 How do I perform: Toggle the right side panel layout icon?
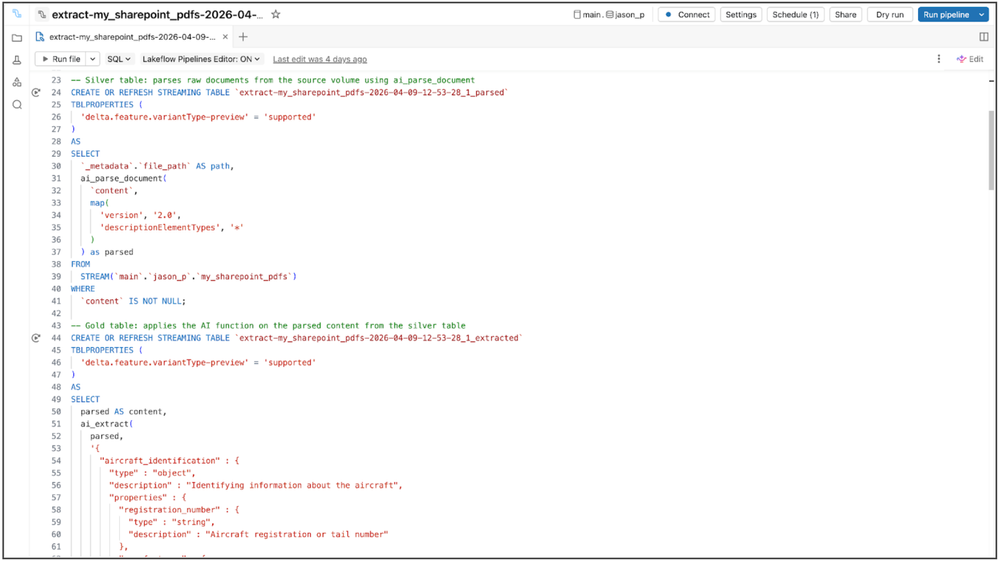pos(984,37)
